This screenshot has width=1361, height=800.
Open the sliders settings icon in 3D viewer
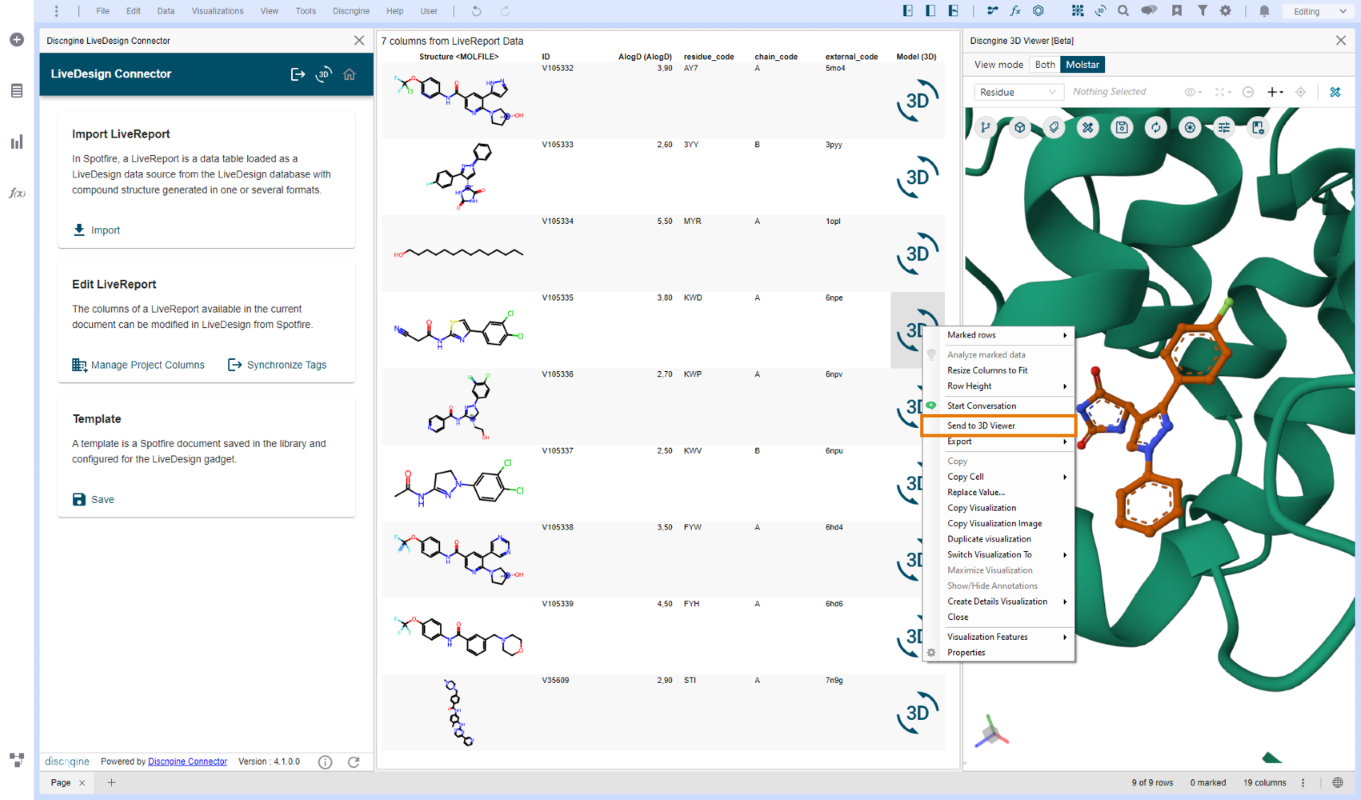coord(1224,127)
